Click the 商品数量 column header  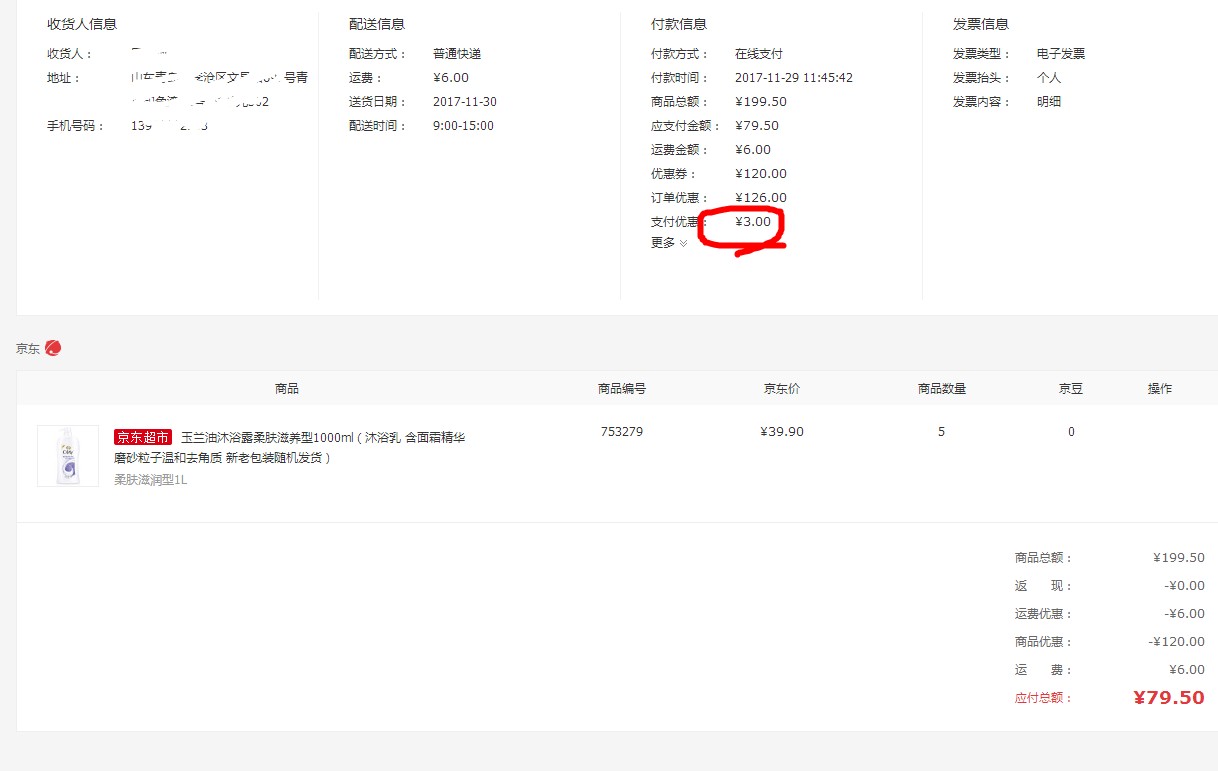[x=942, y=389]
